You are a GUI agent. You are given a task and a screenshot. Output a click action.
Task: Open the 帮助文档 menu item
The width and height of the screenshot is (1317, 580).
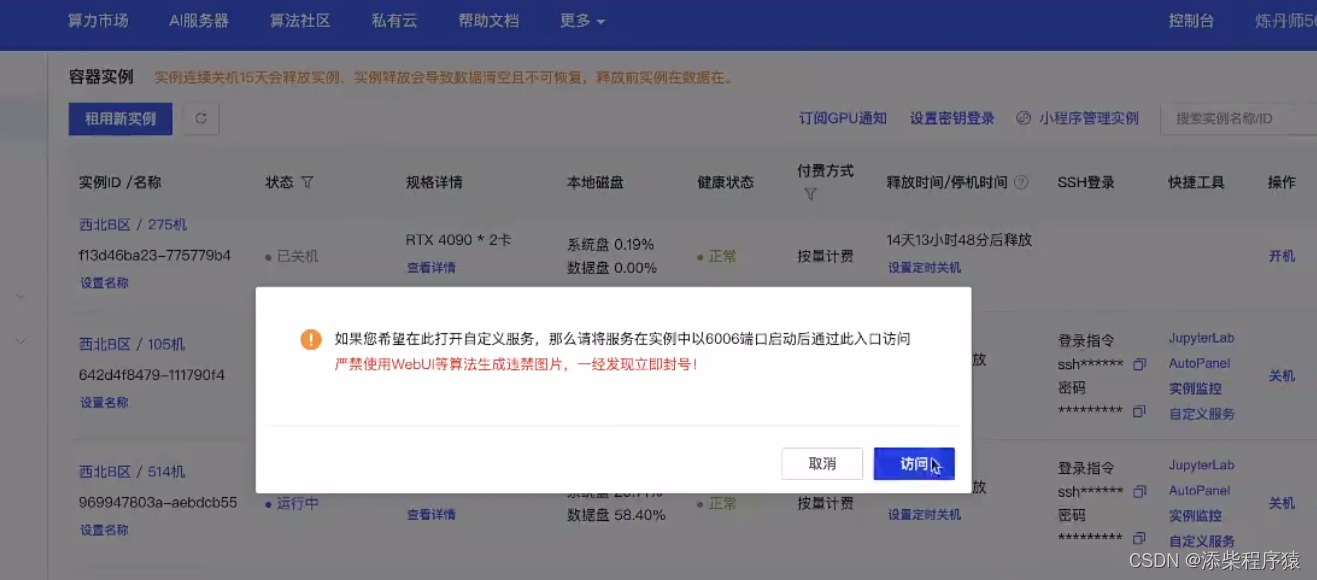(x=487, y=19)
